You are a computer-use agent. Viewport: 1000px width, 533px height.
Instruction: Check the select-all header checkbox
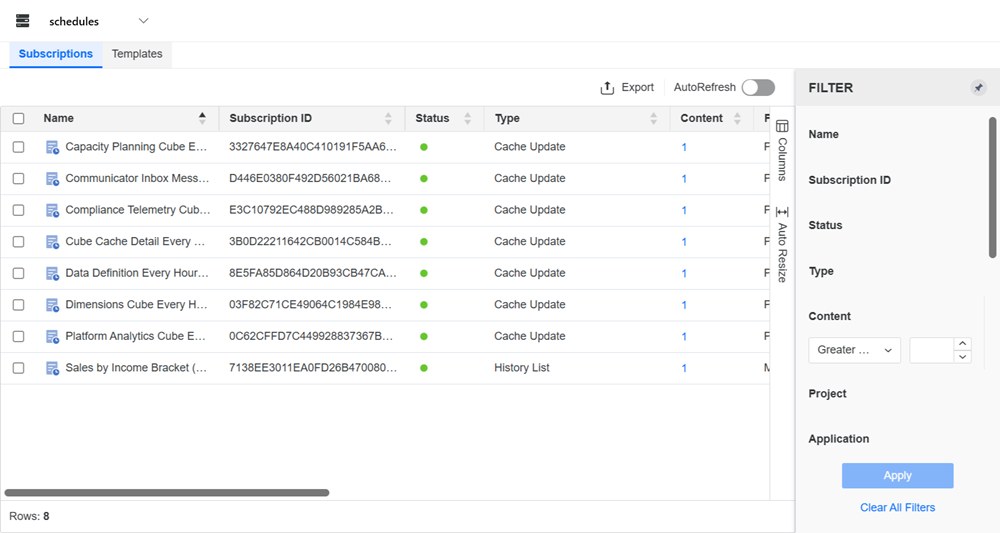[x=19, y=118]
